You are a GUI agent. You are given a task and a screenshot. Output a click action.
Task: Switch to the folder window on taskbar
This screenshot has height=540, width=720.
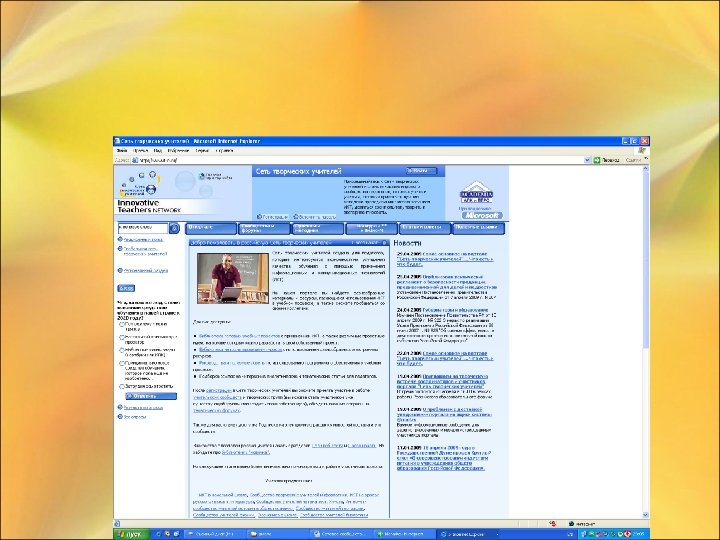click(277, 534)
